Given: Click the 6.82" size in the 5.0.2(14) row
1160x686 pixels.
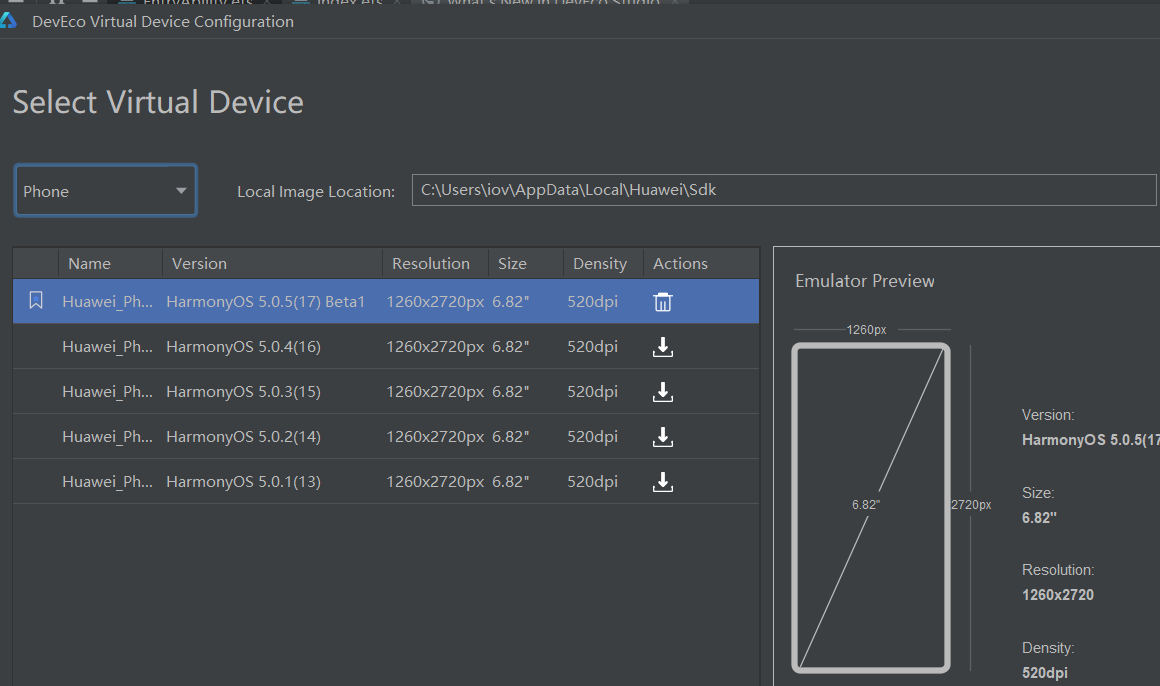Looking at the screenshot, I should click(510, 437).
